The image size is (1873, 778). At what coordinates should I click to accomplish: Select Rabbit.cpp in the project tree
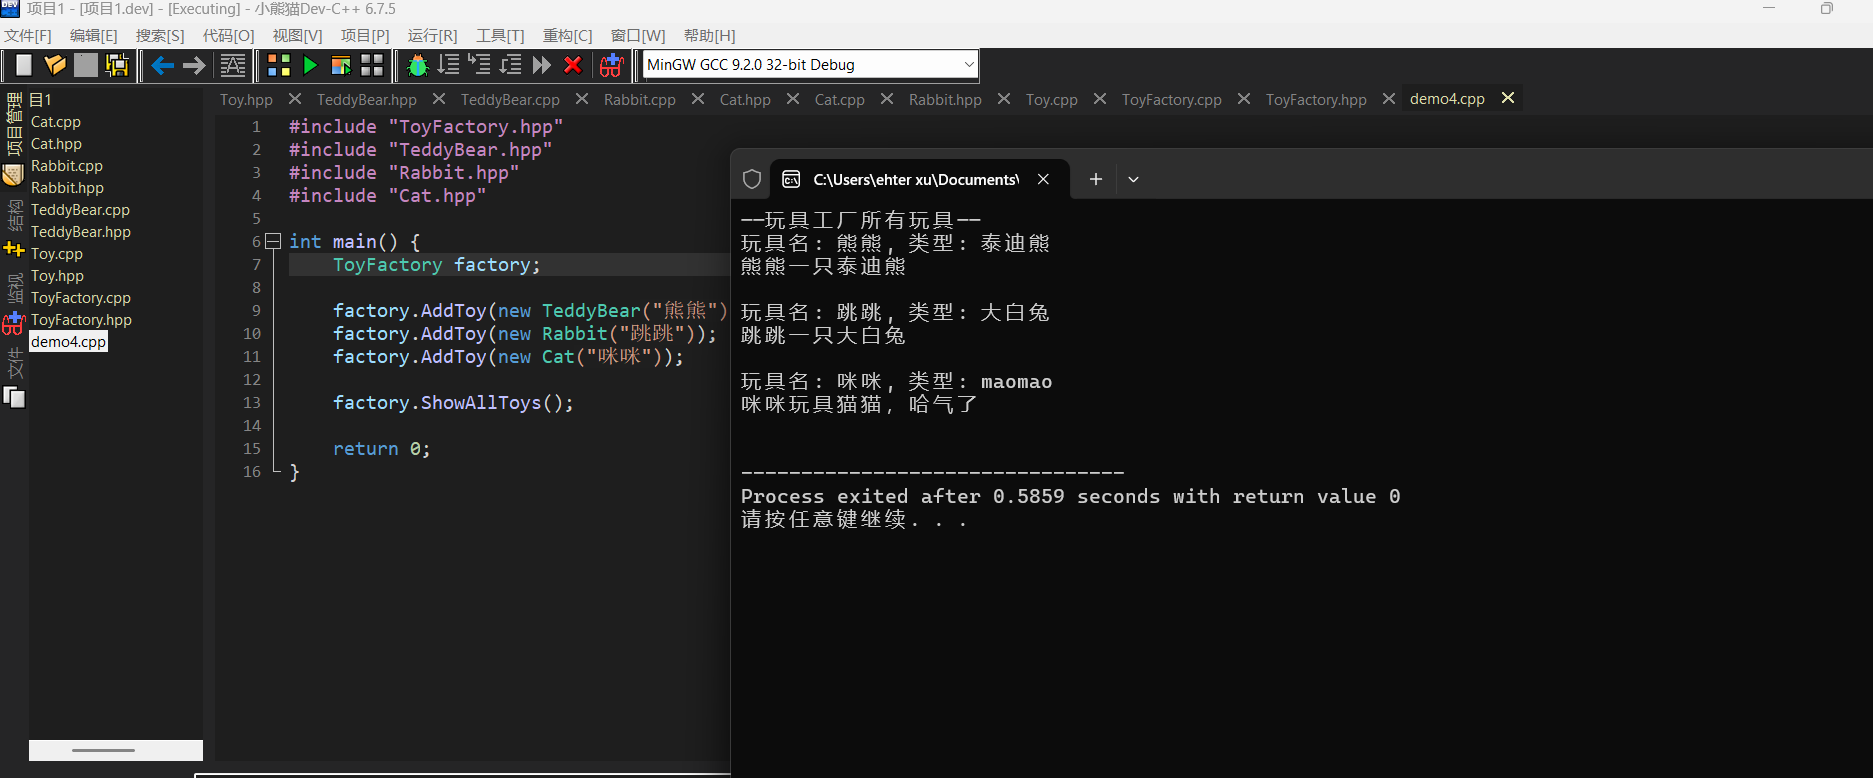67,166
